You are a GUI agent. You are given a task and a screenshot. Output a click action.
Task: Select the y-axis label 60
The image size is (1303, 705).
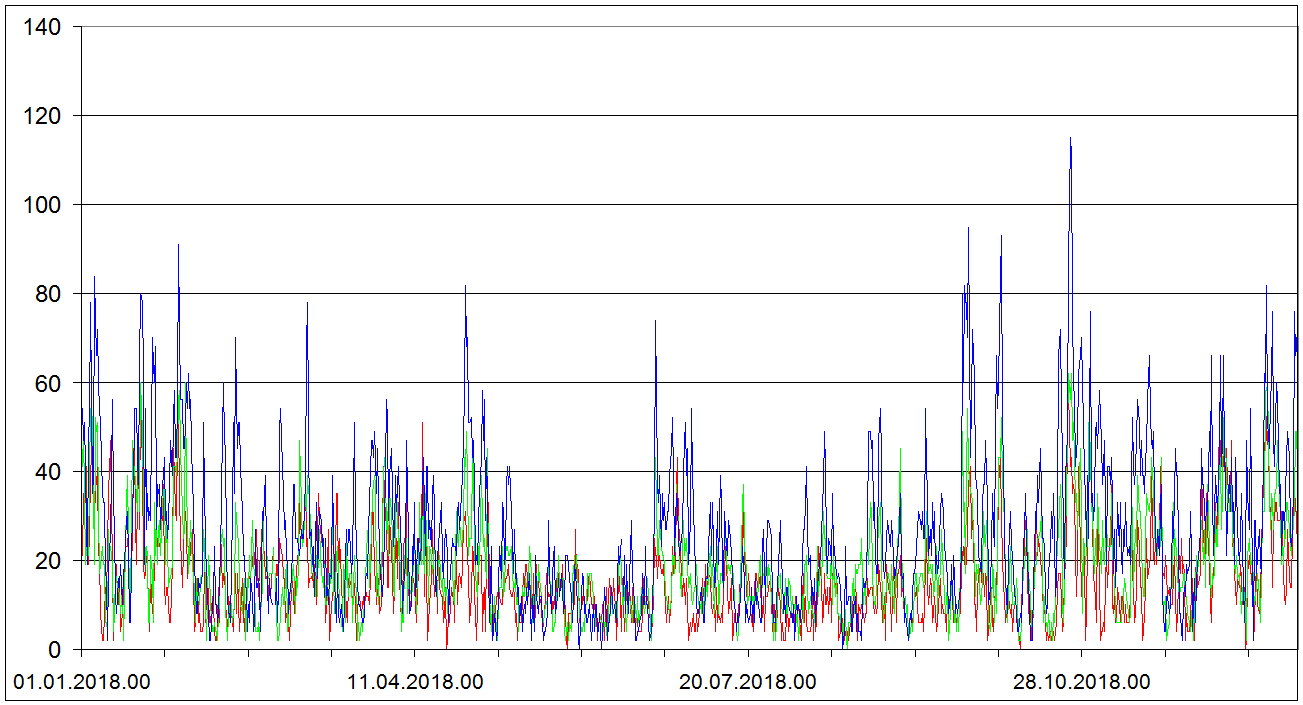47,383
